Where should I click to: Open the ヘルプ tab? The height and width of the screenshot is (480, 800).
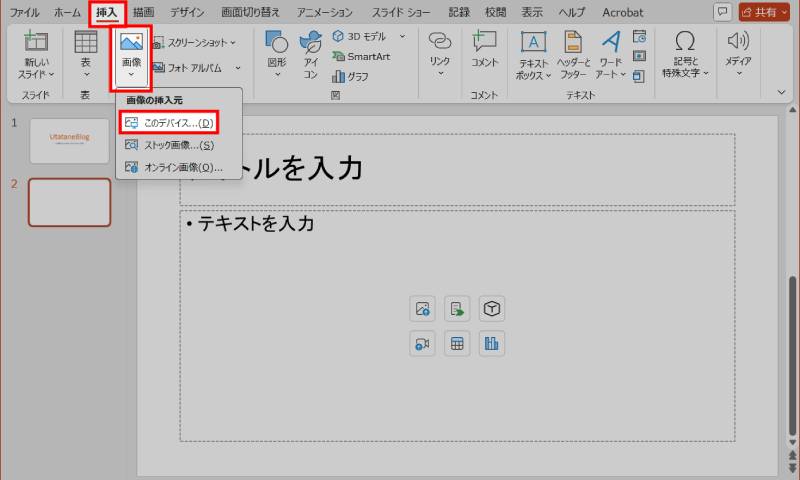[572, 12]
